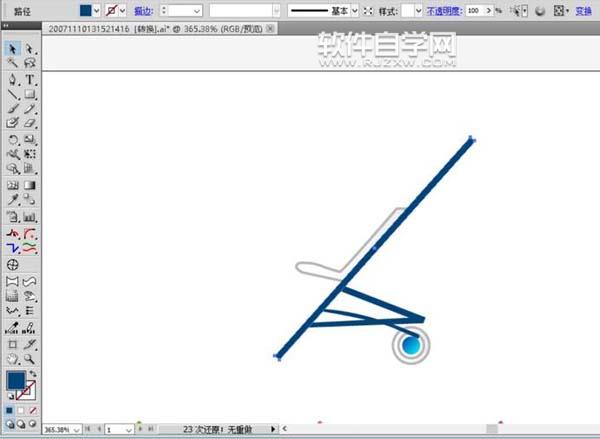Enable Draw Inside mode
Viewport: 600px width, 439px height.
coord(33,424)
